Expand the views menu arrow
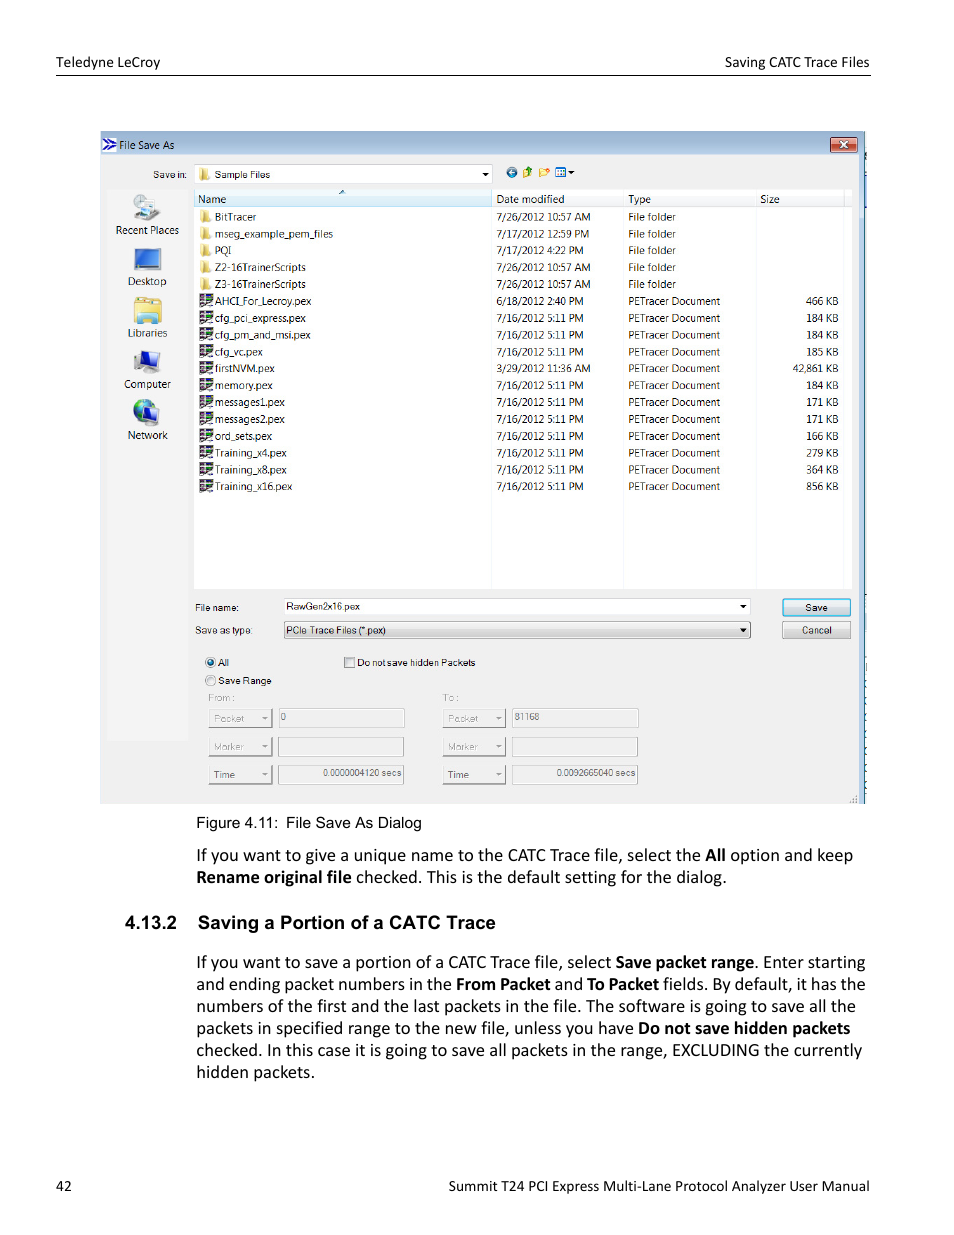This screenshot has width=954, height=1235. pyautogui.click(x=572, y=172)
